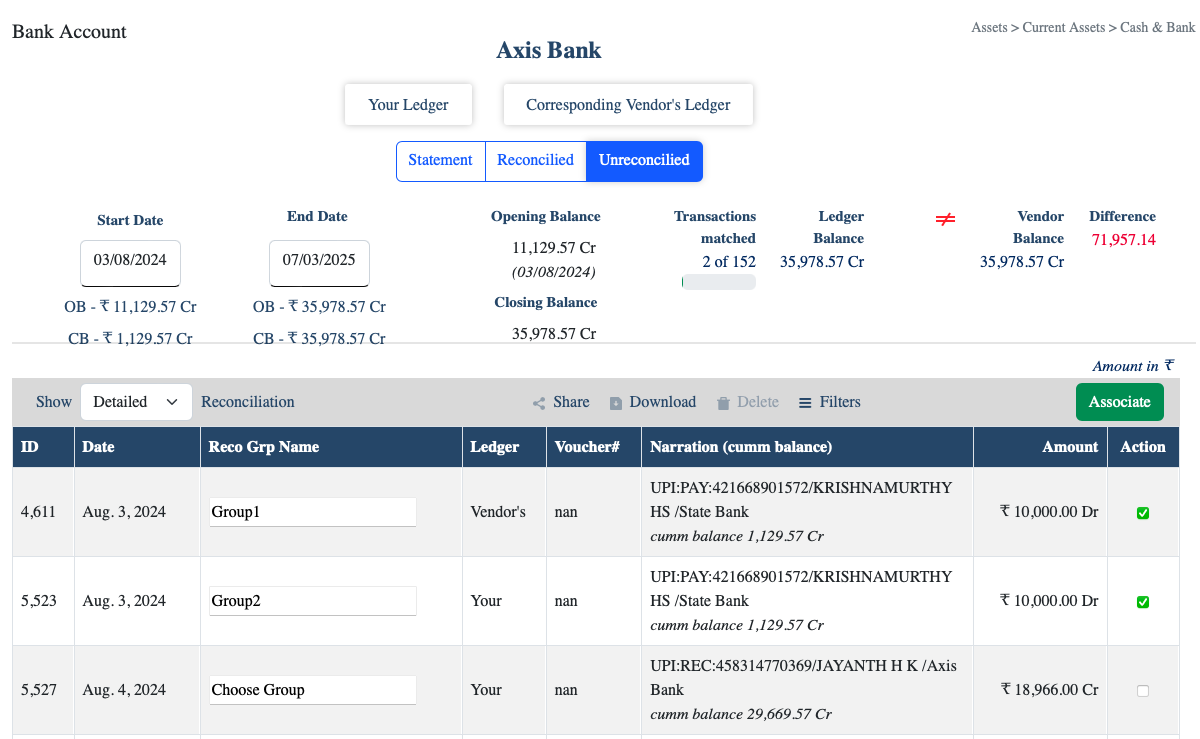This screenshot has width=1200, height=739.
Task: Click the ₹ 10,000.00 Dr amount in row 5,523
Action: (1049, 601)
